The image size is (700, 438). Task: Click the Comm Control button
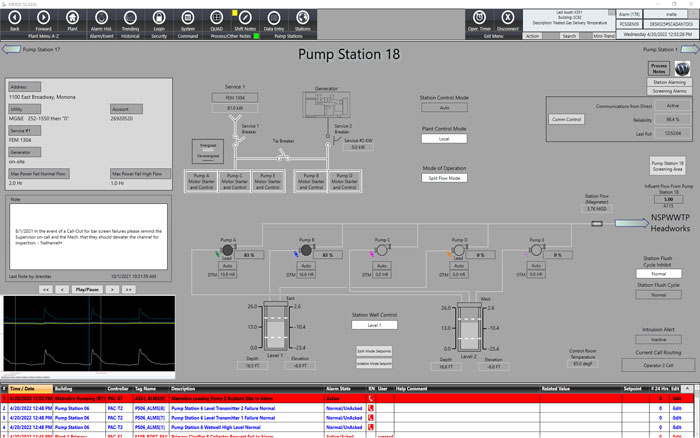click(567, 118)
